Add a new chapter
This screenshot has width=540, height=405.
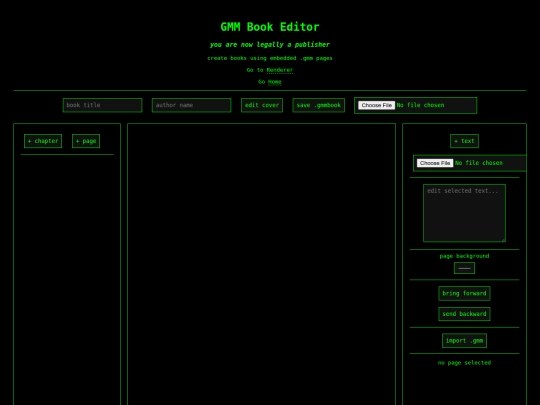coord(43,141)
